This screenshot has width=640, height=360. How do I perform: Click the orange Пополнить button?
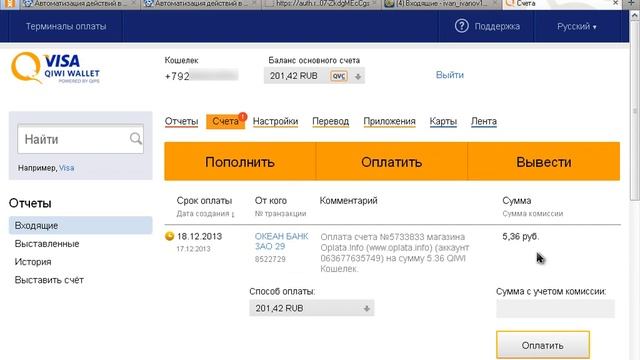tap(240, 161)
